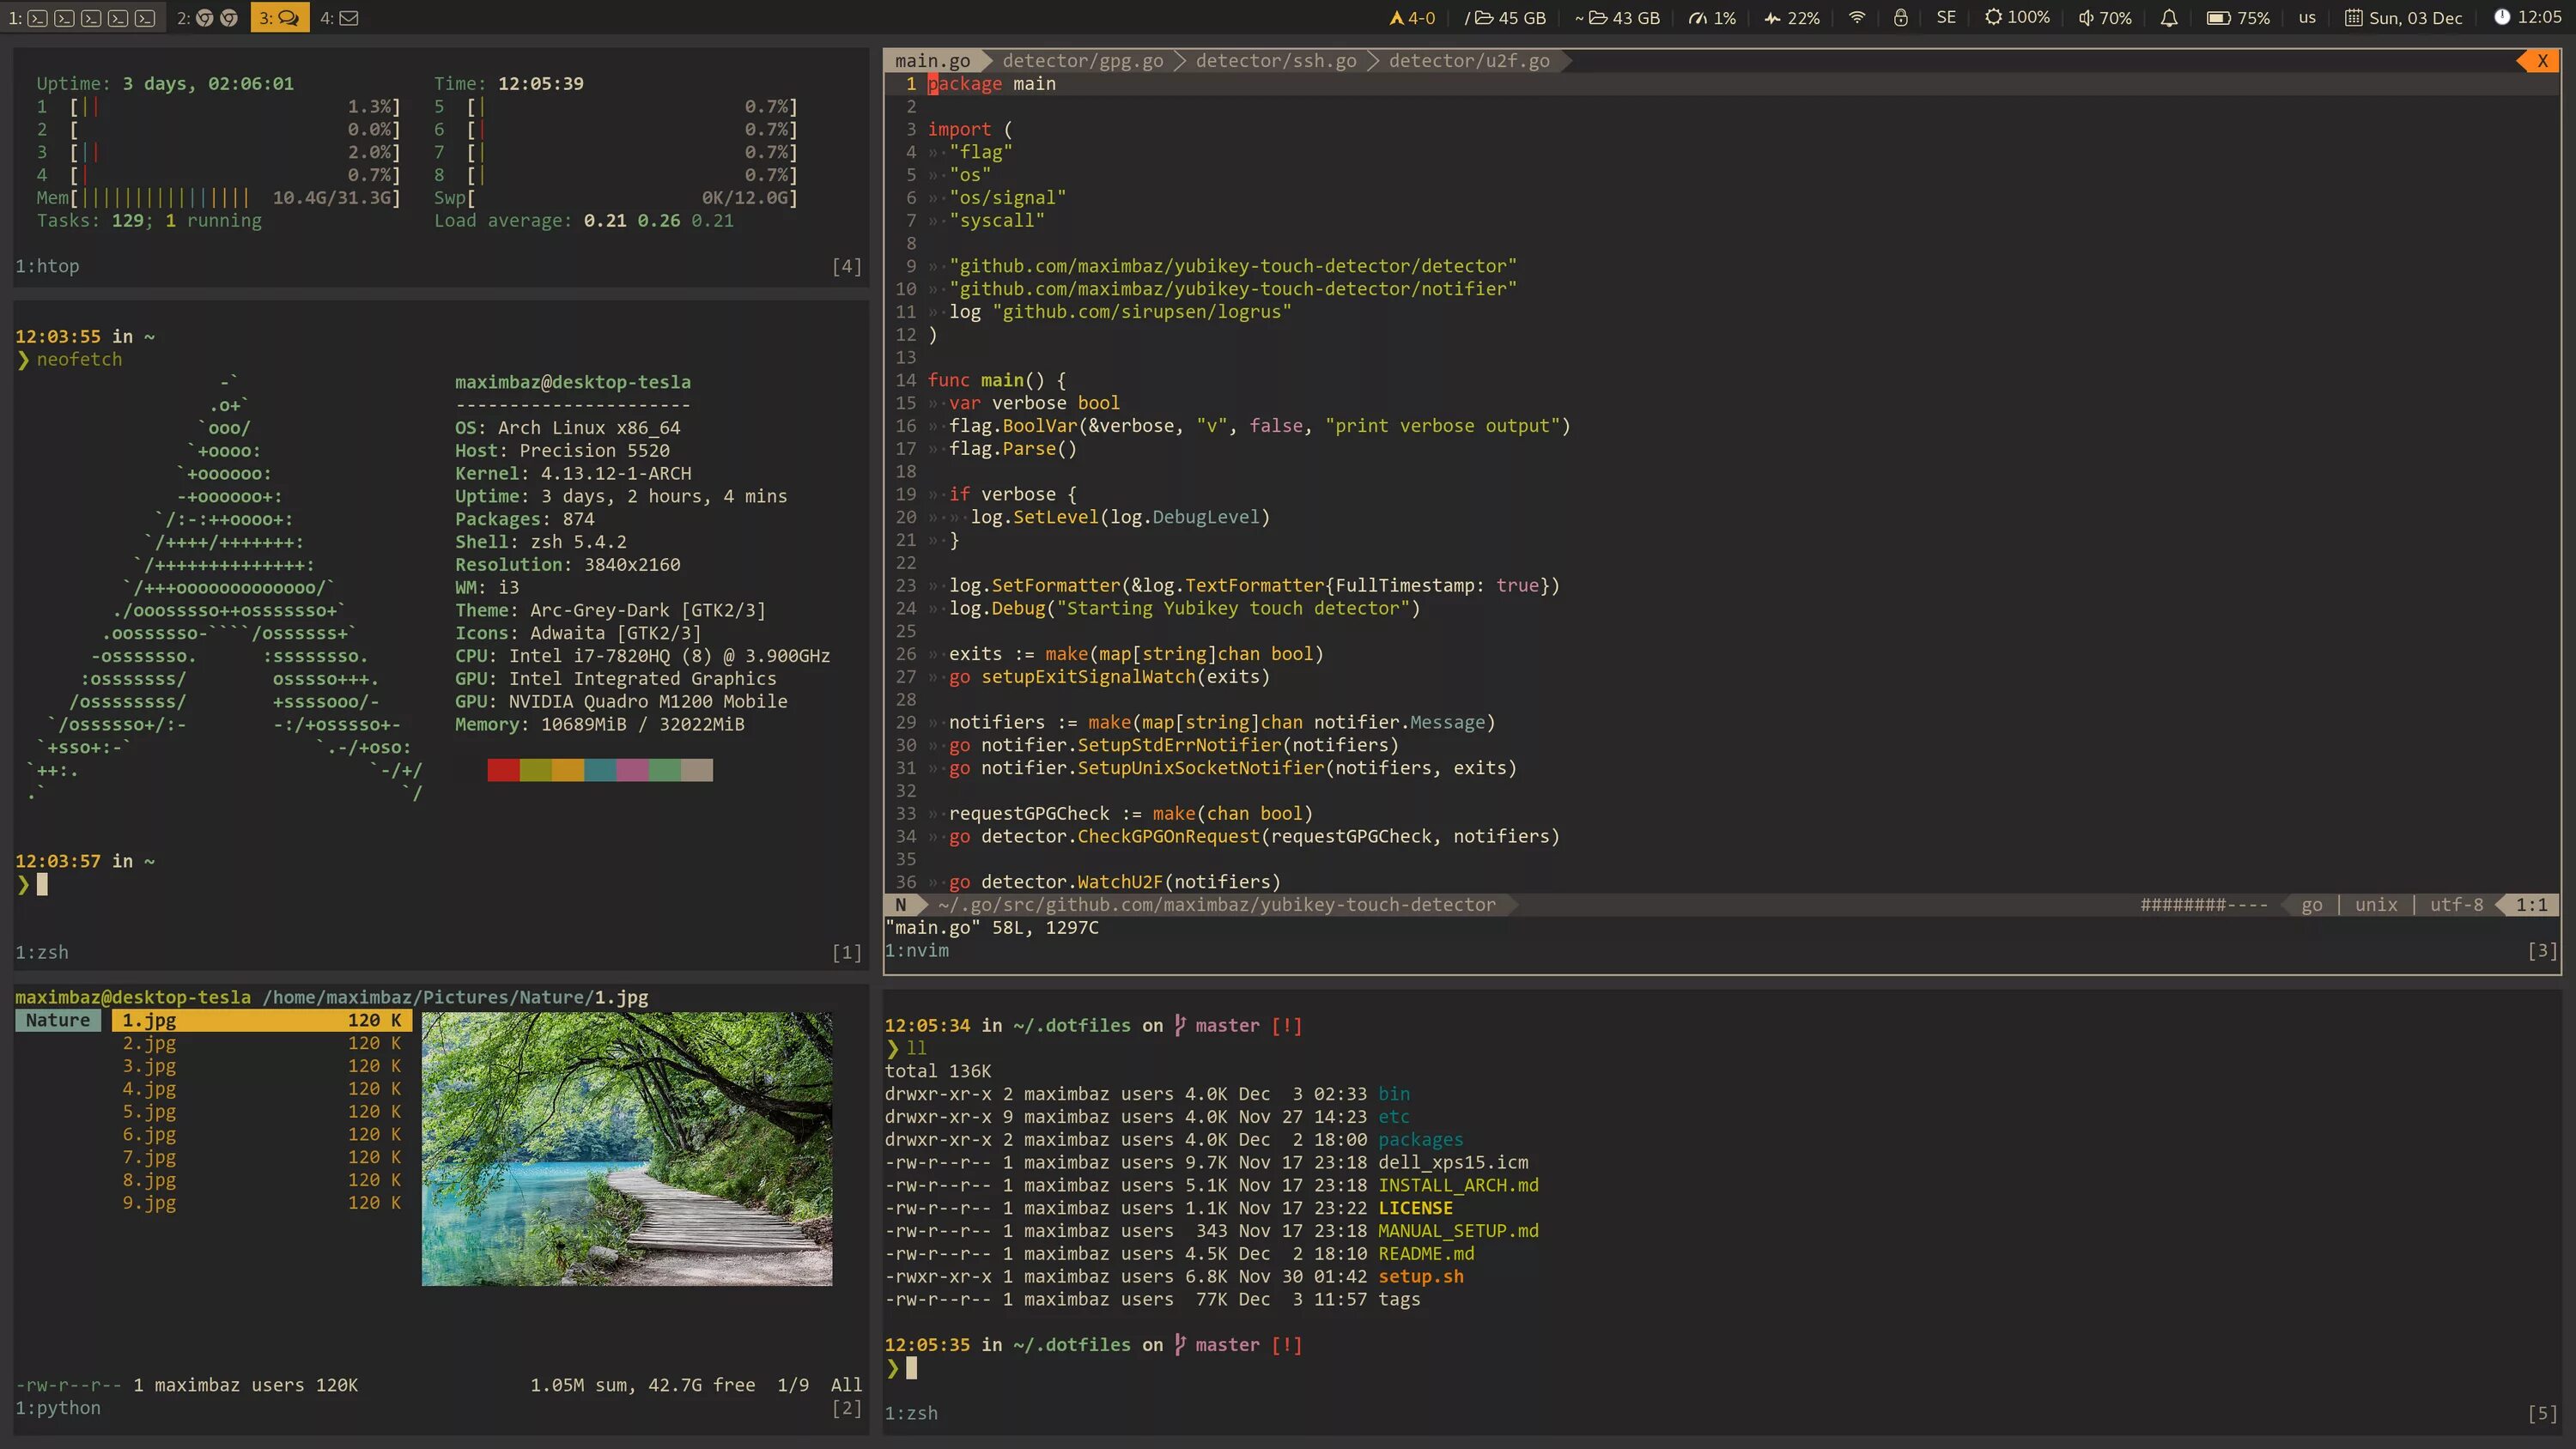This screenshot has height=1449, width=2576.
Task: Click the brightness icon showing 100%
Action: tap(1993, 17)
